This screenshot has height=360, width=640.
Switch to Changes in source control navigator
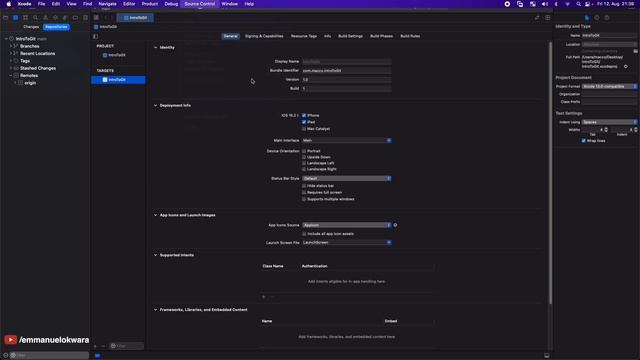point(31,27)
